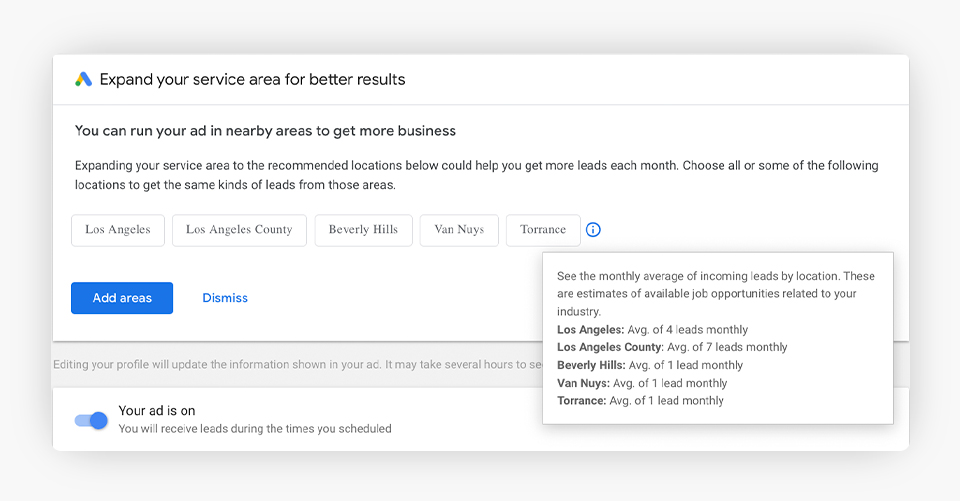Dismiss the service area recommendation

click(x=225, y=298)
